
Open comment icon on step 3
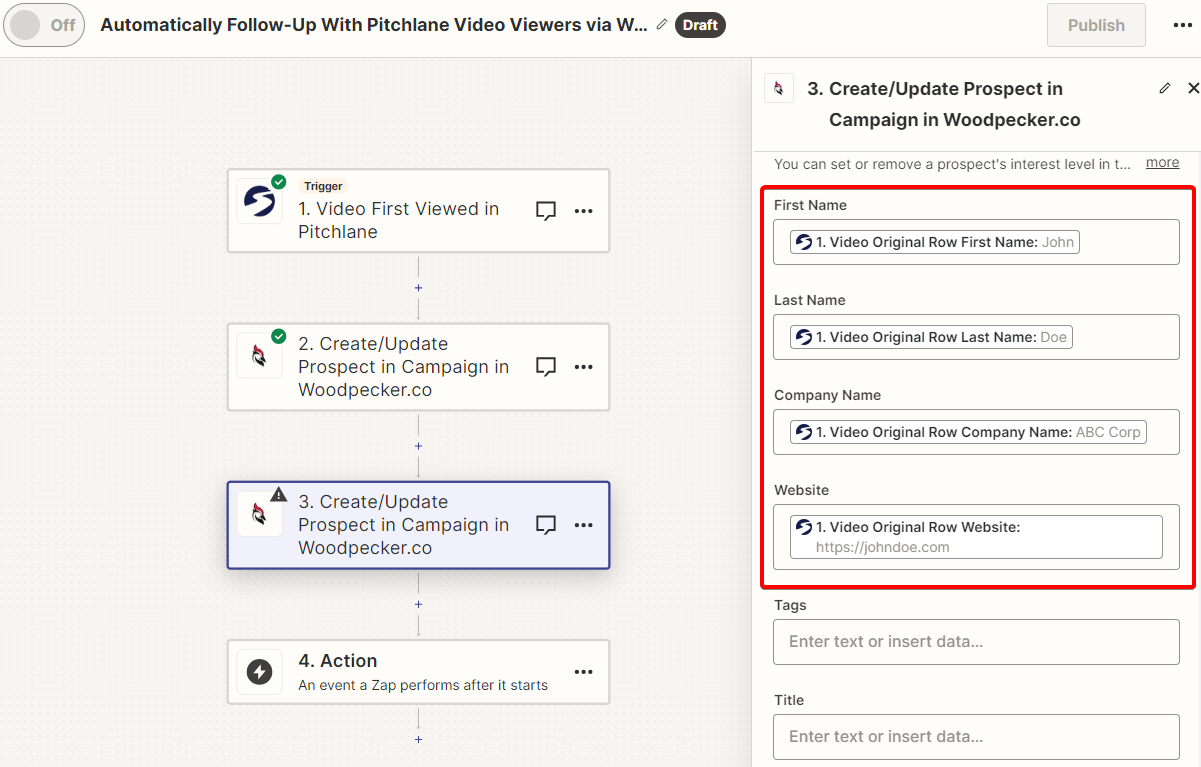546,525
